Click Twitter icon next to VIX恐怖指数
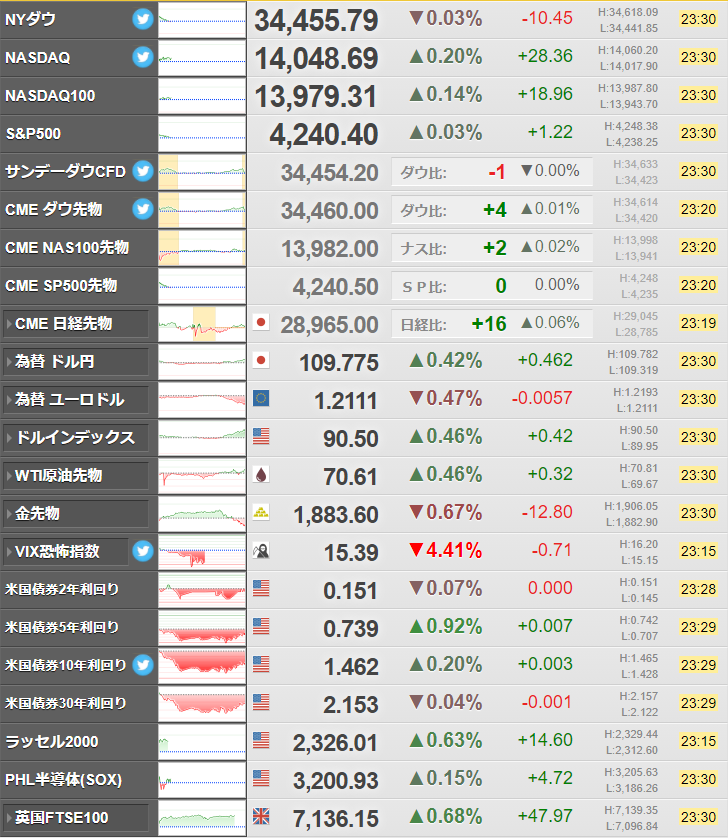 (143, 551)
